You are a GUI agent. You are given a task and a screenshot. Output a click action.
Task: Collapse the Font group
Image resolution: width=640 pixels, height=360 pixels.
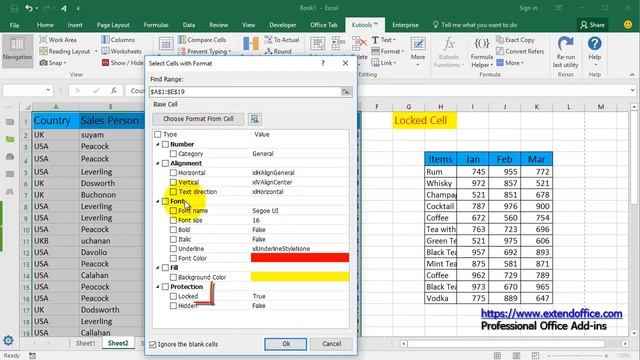(158, 201)
